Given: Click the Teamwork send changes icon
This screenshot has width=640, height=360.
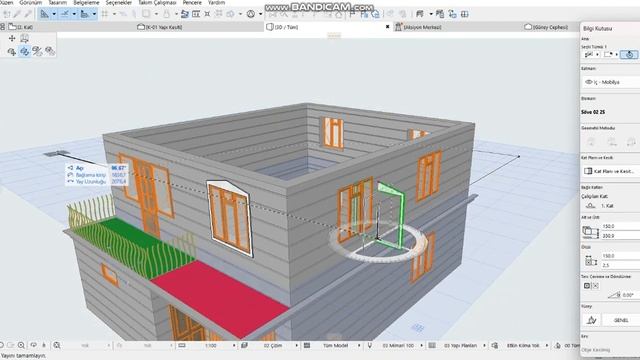Looking at the screenshot, I should tap(364, 14).
